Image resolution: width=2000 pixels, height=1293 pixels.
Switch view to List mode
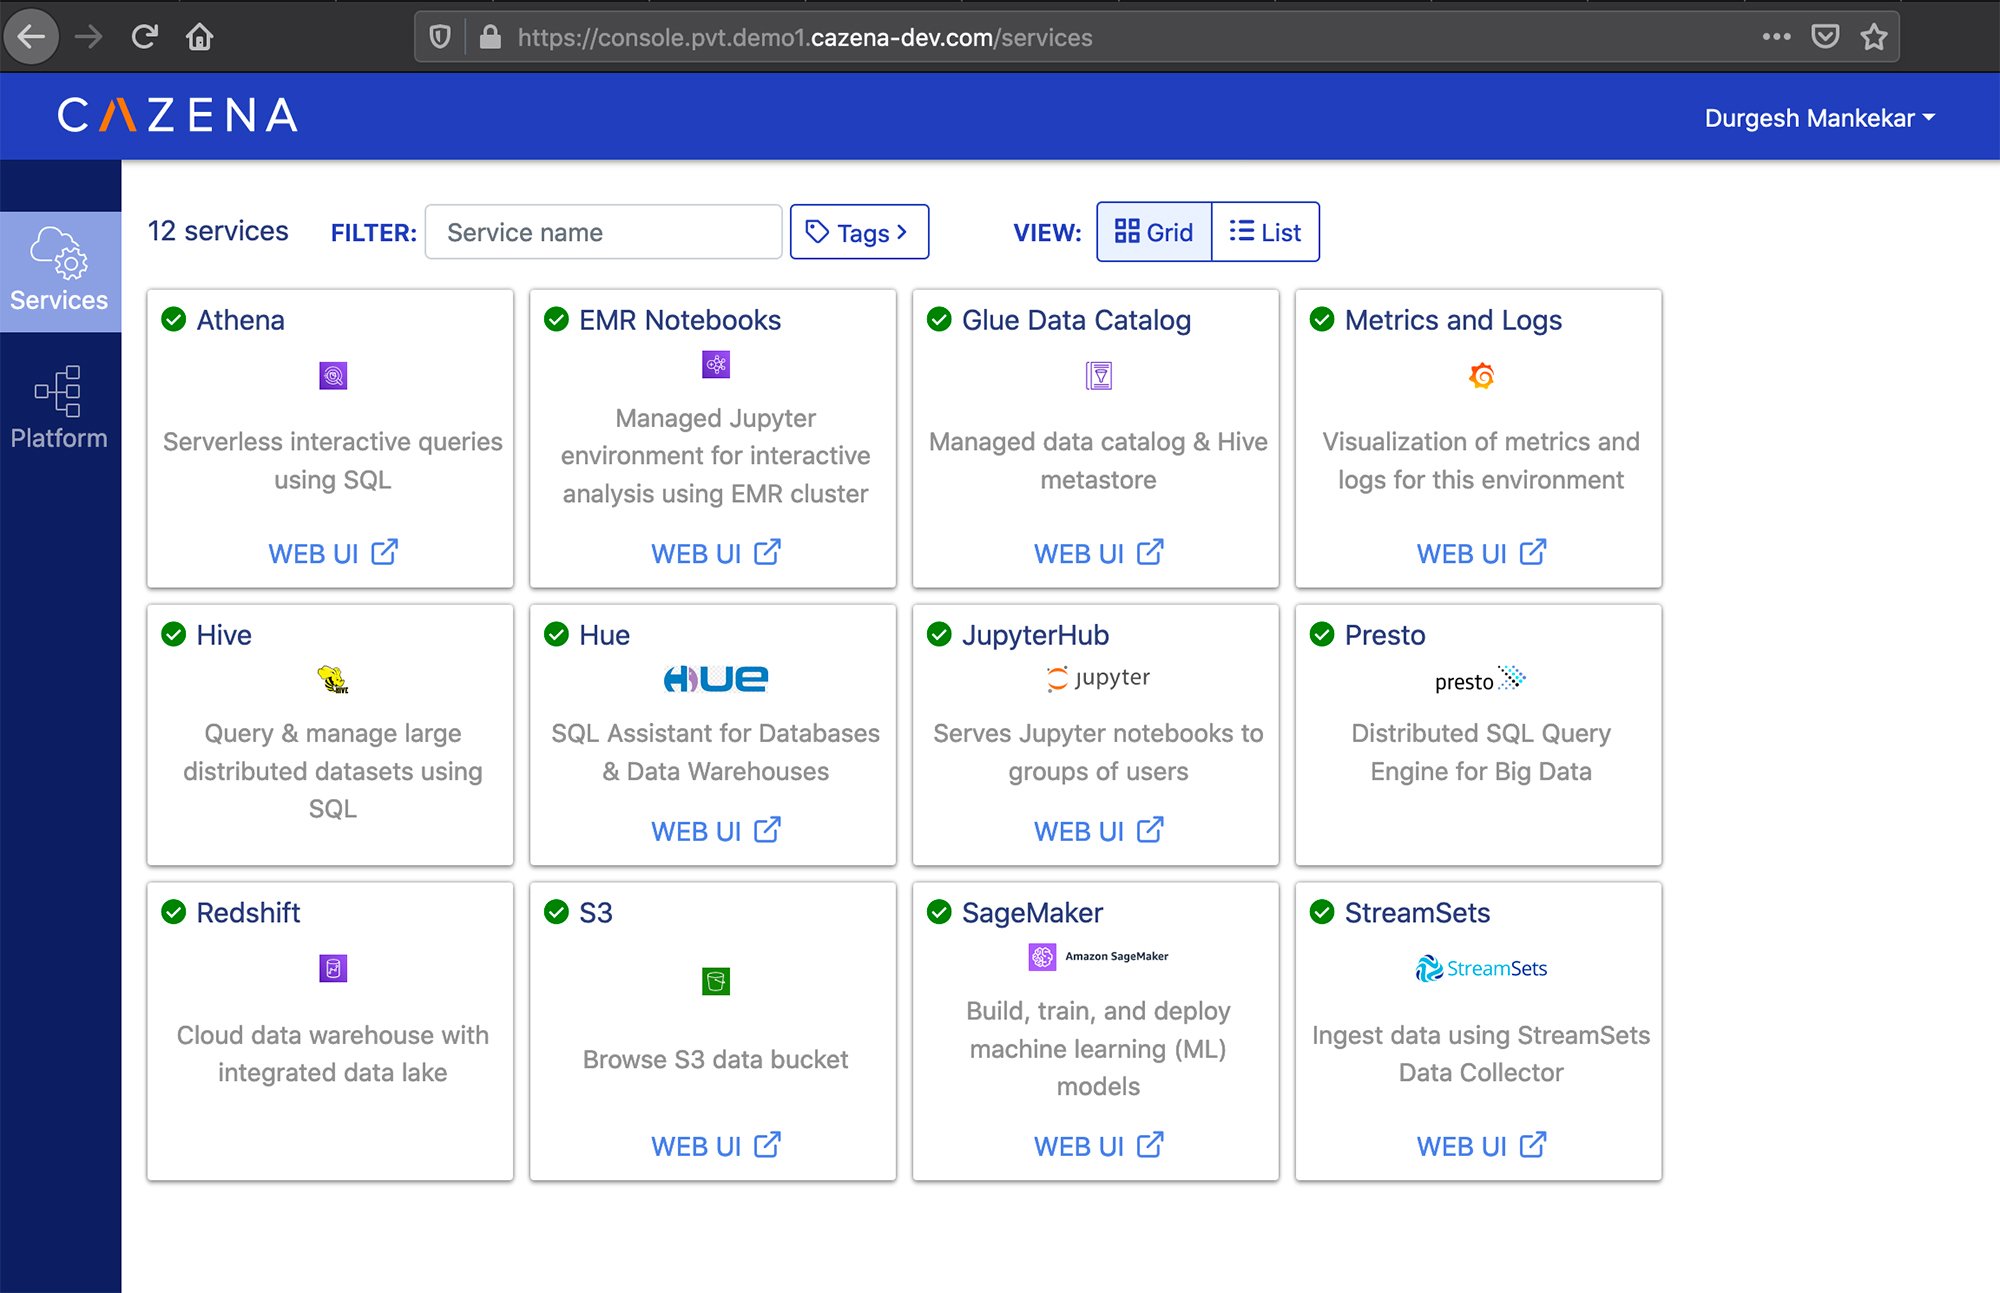click(x=1266, y=231)
